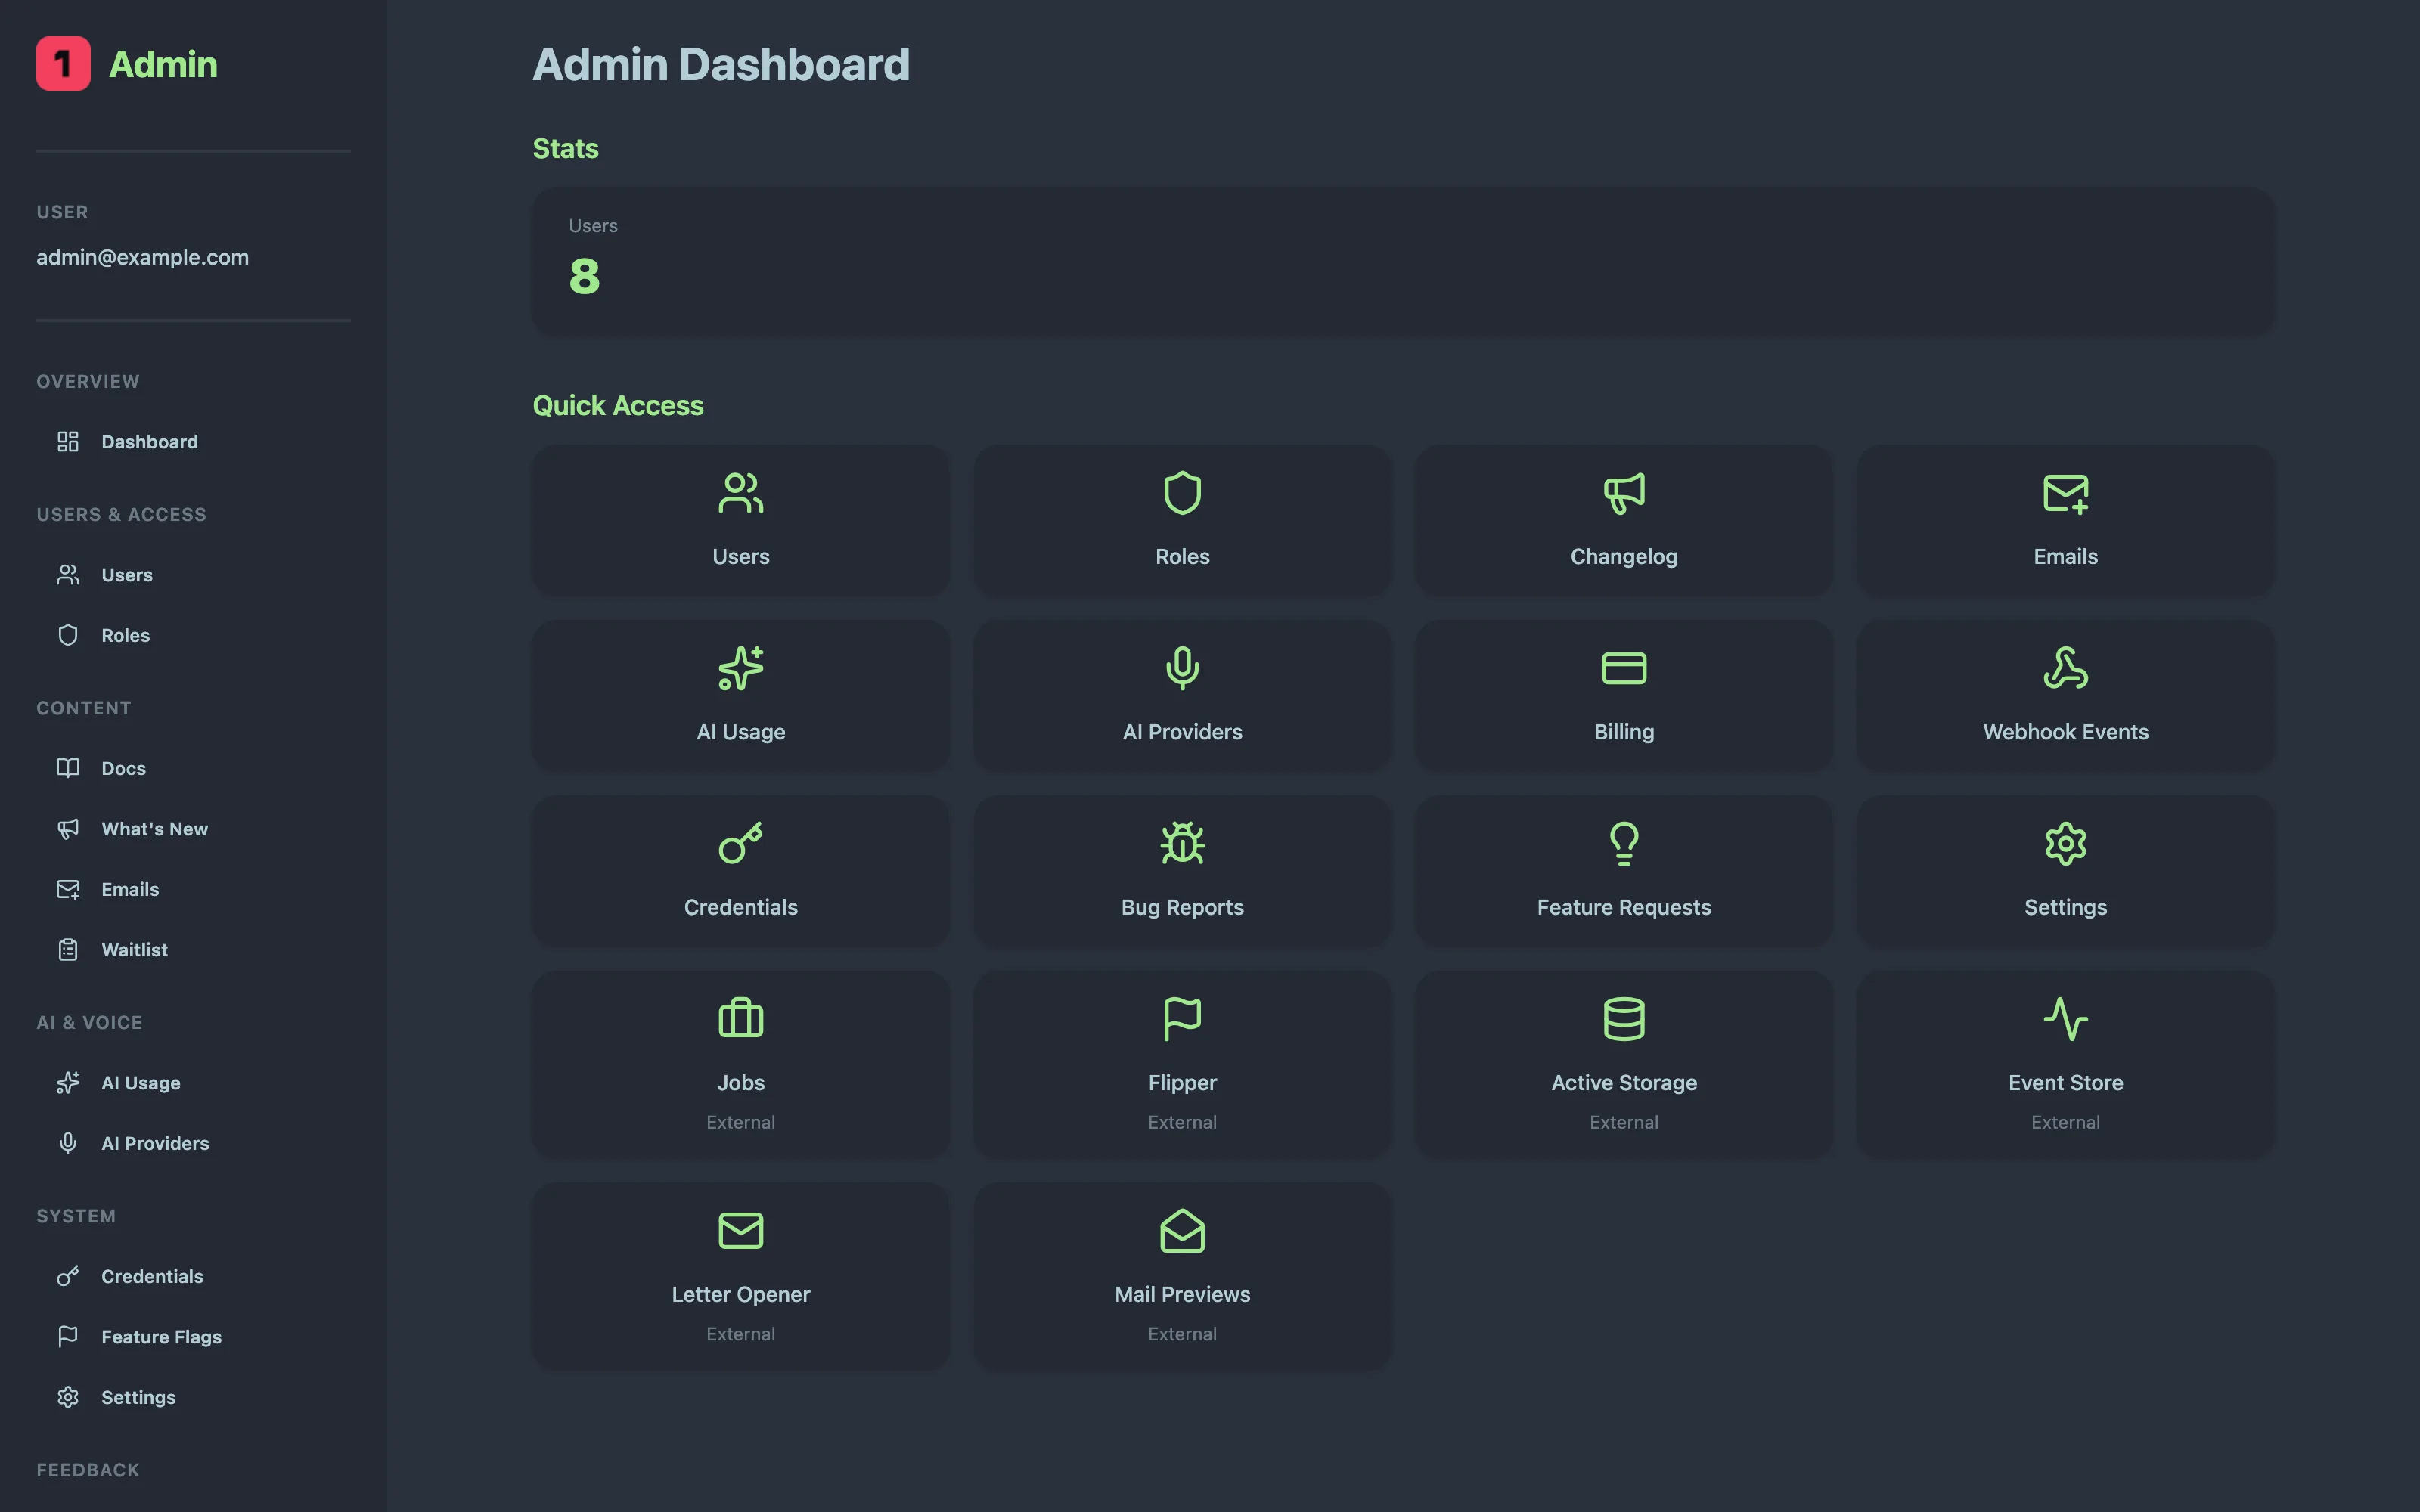Click the sidebar Docs book icon
This screenshot has width=2420, height=1512.
[x=68, y=768]
